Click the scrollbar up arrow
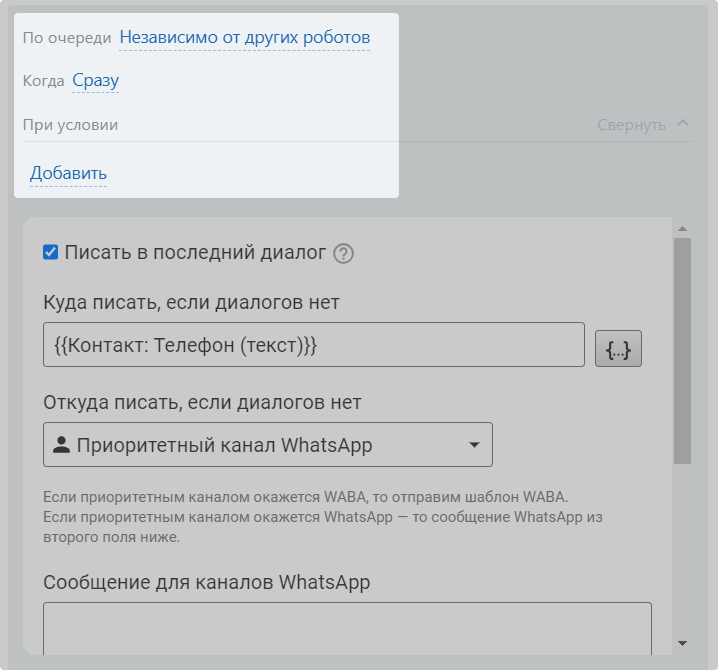The image size is (718, 670). tap(682, 228)
